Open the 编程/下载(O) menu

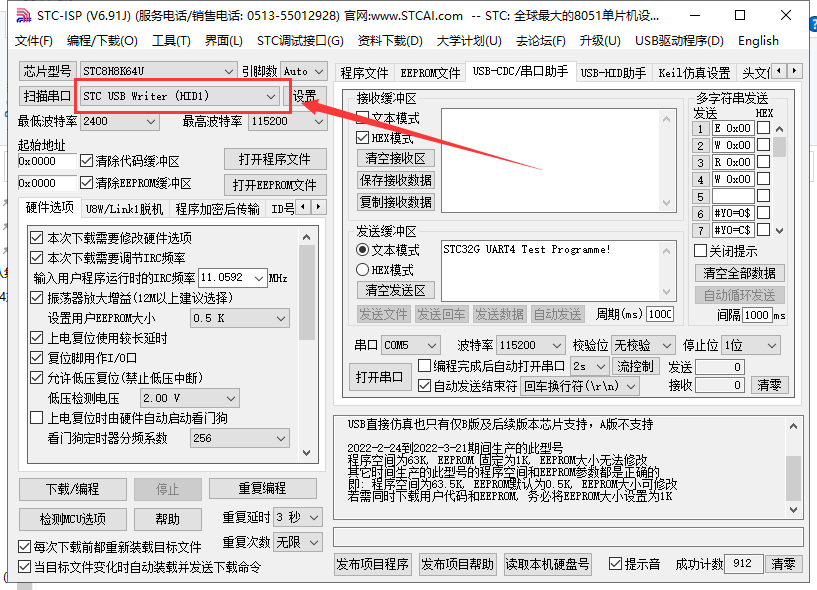[102, 41]
